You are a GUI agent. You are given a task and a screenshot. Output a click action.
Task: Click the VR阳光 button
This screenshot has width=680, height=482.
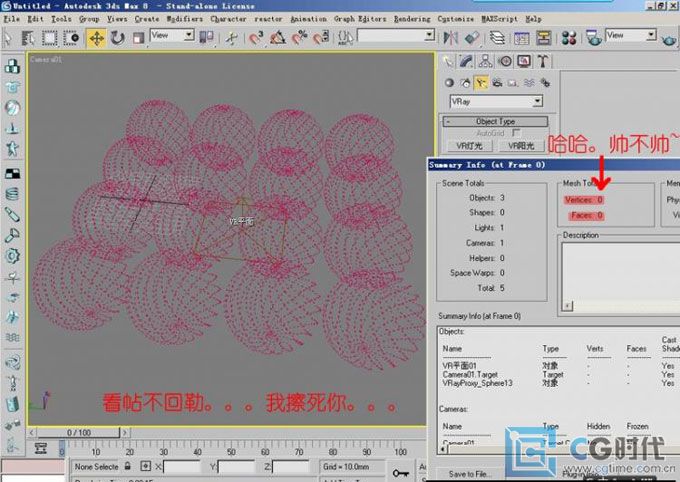tap(521, 146)
